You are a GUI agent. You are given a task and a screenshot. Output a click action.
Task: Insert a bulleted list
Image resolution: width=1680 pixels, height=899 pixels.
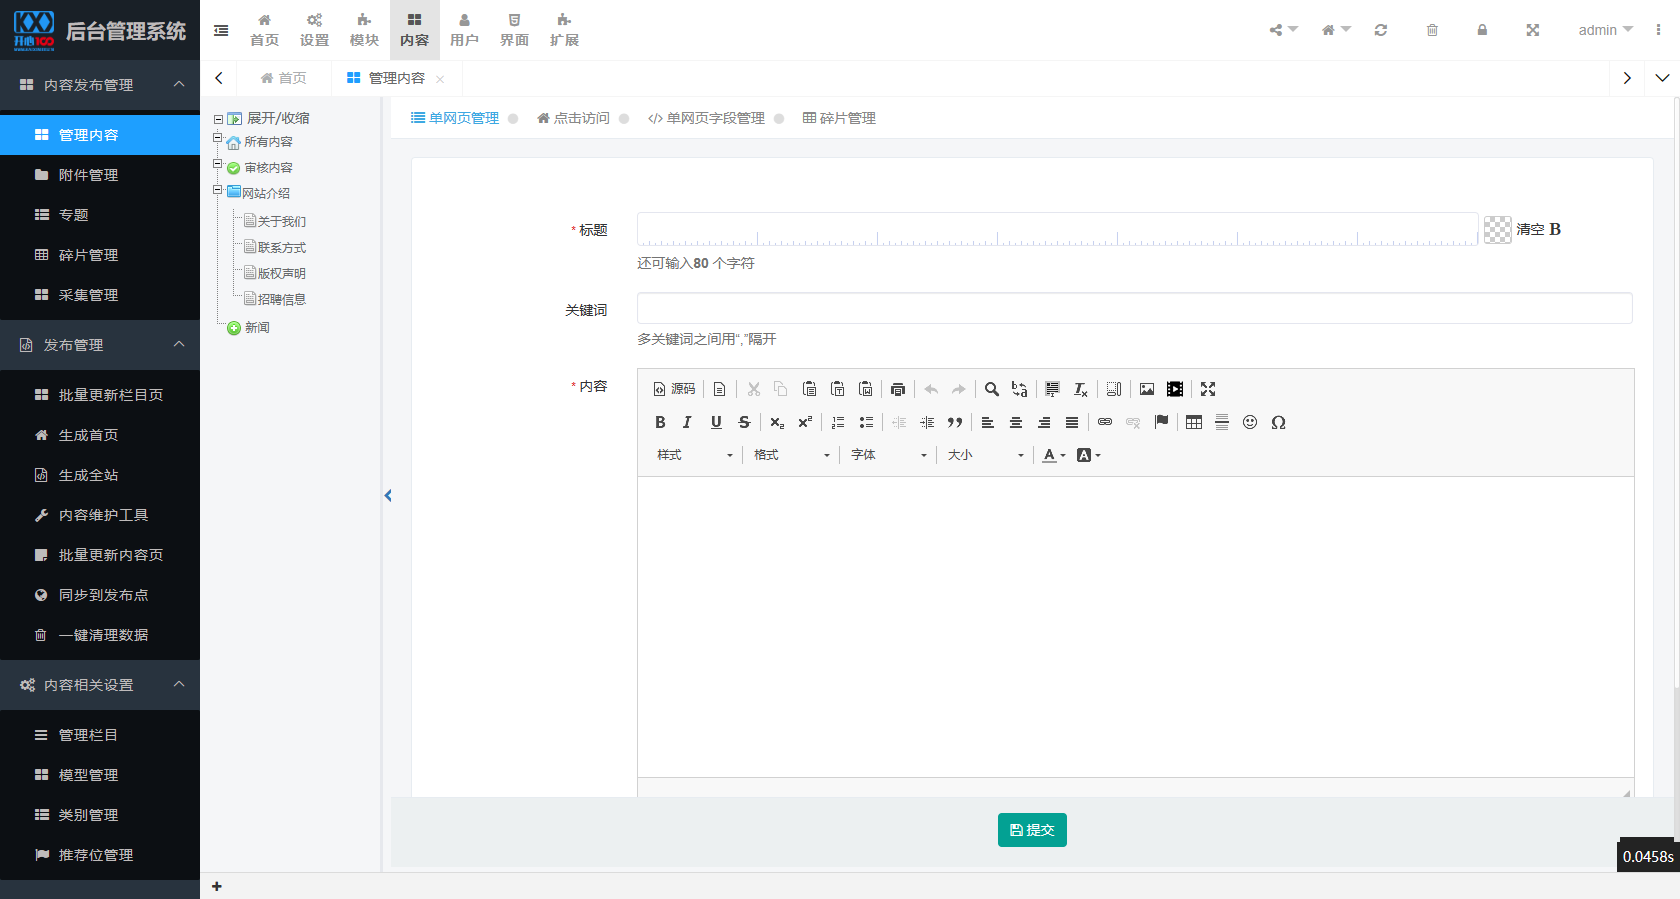866,422
